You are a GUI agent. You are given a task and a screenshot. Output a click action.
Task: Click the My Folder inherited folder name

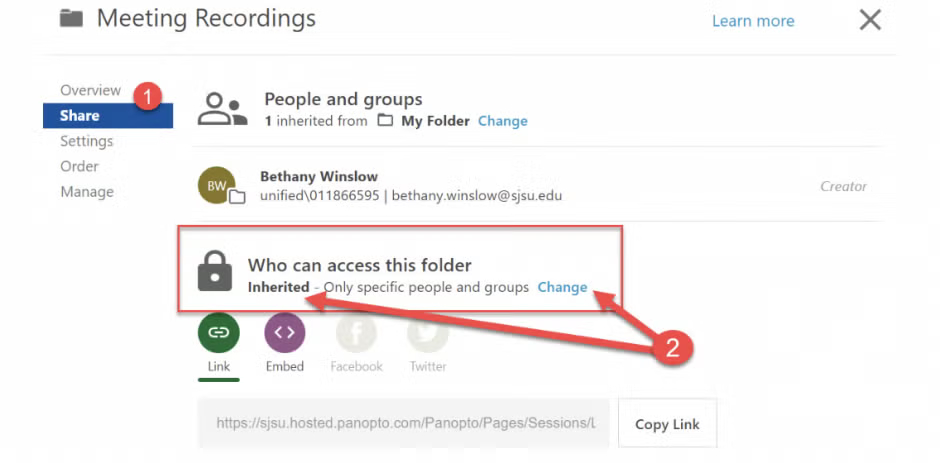point(435,121)
